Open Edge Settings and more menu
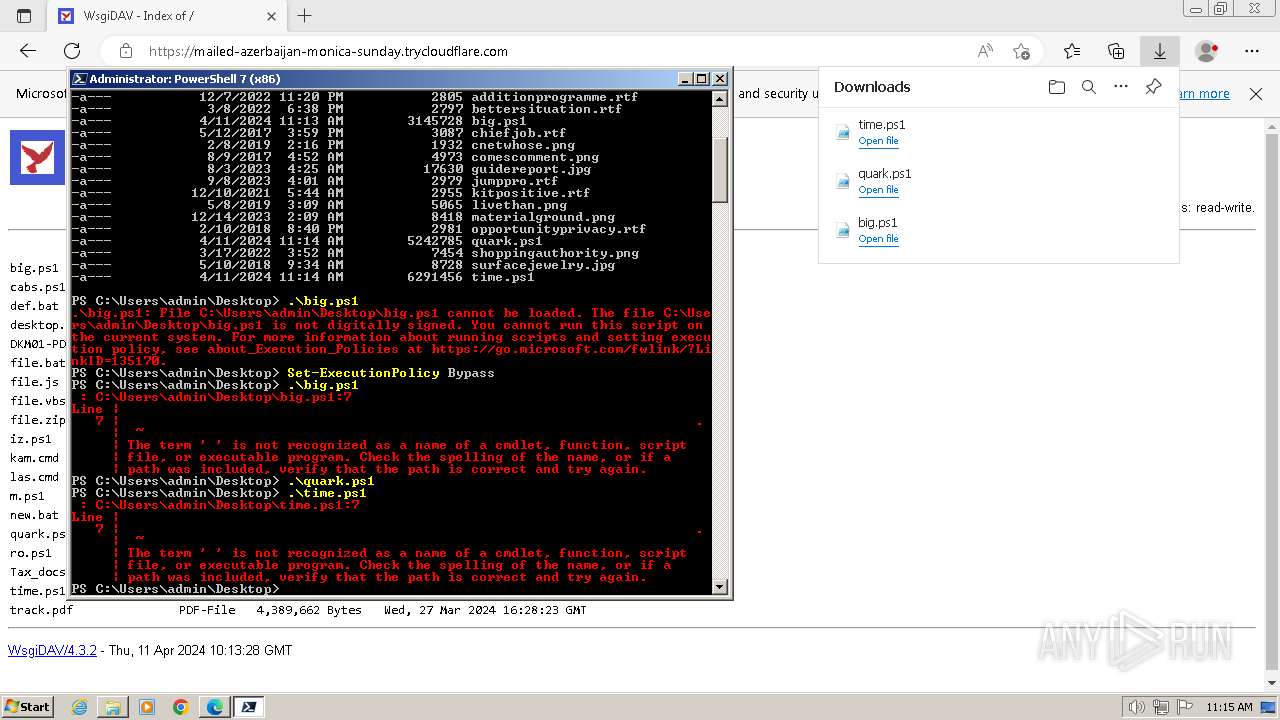This screenshot has height=720, width=1280. click(x=1252, y=51)
